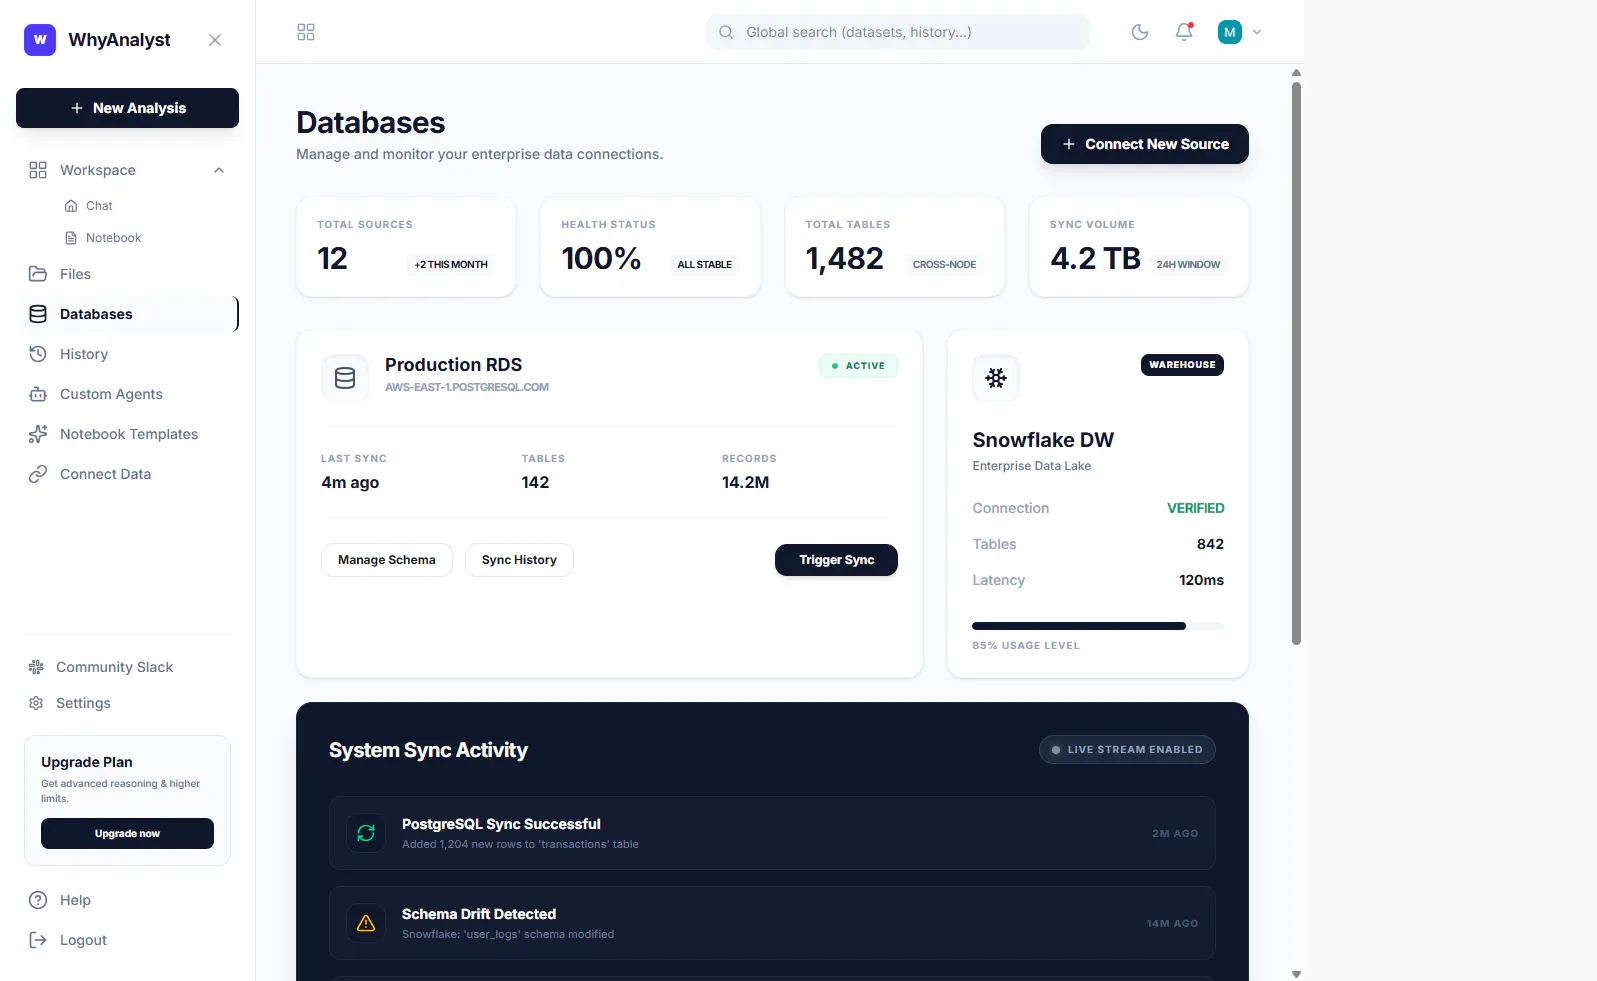Click Logout in the sidebar
The width and height of the screenshot is (1597, 981).
[127, 940]
